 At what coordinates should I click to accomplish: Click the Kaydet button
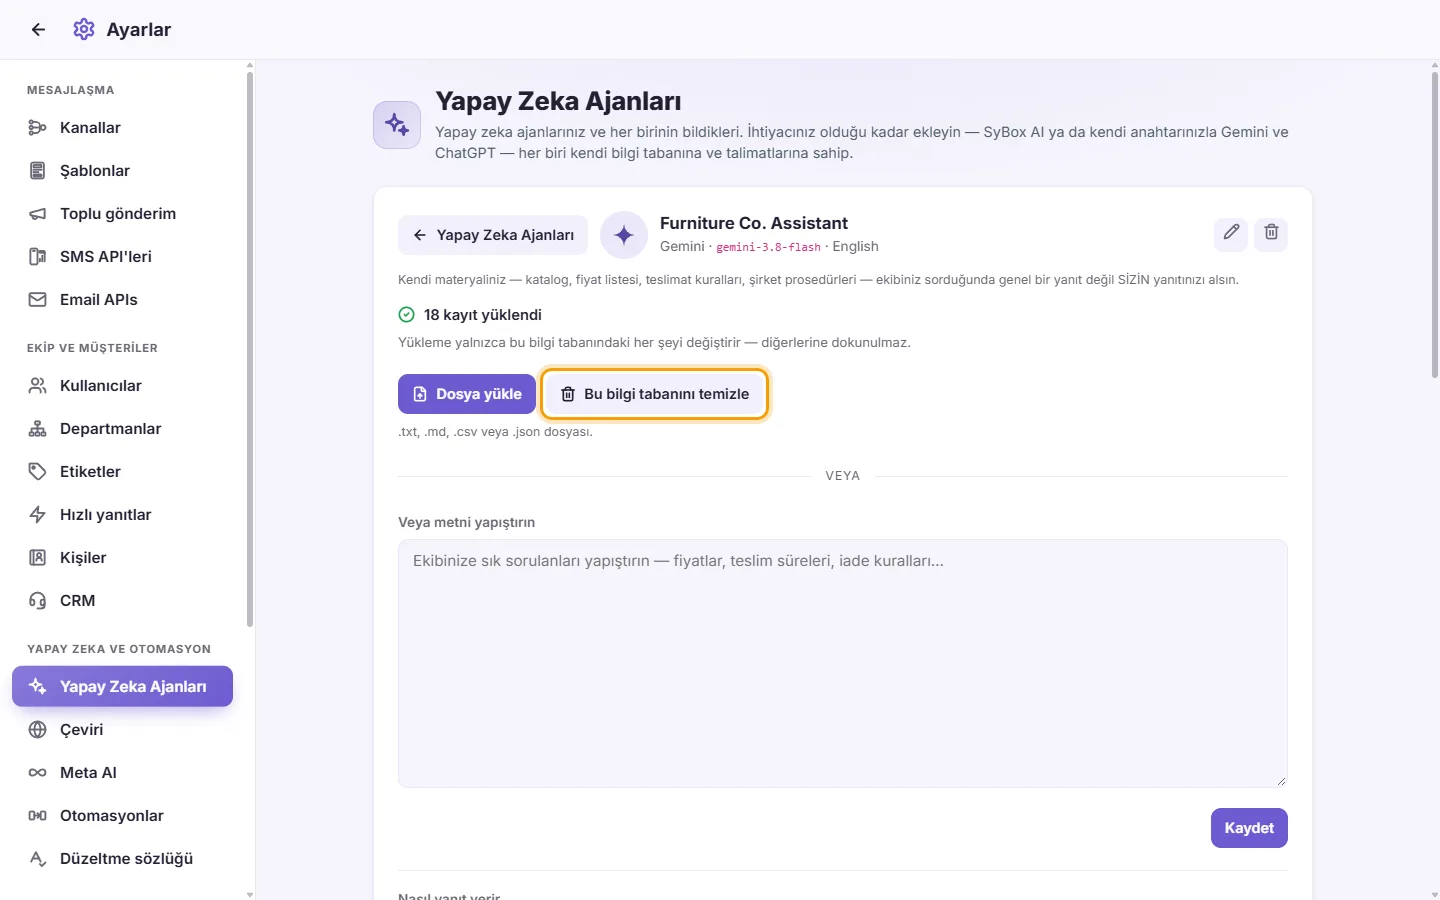click(x=1249, y=828)
